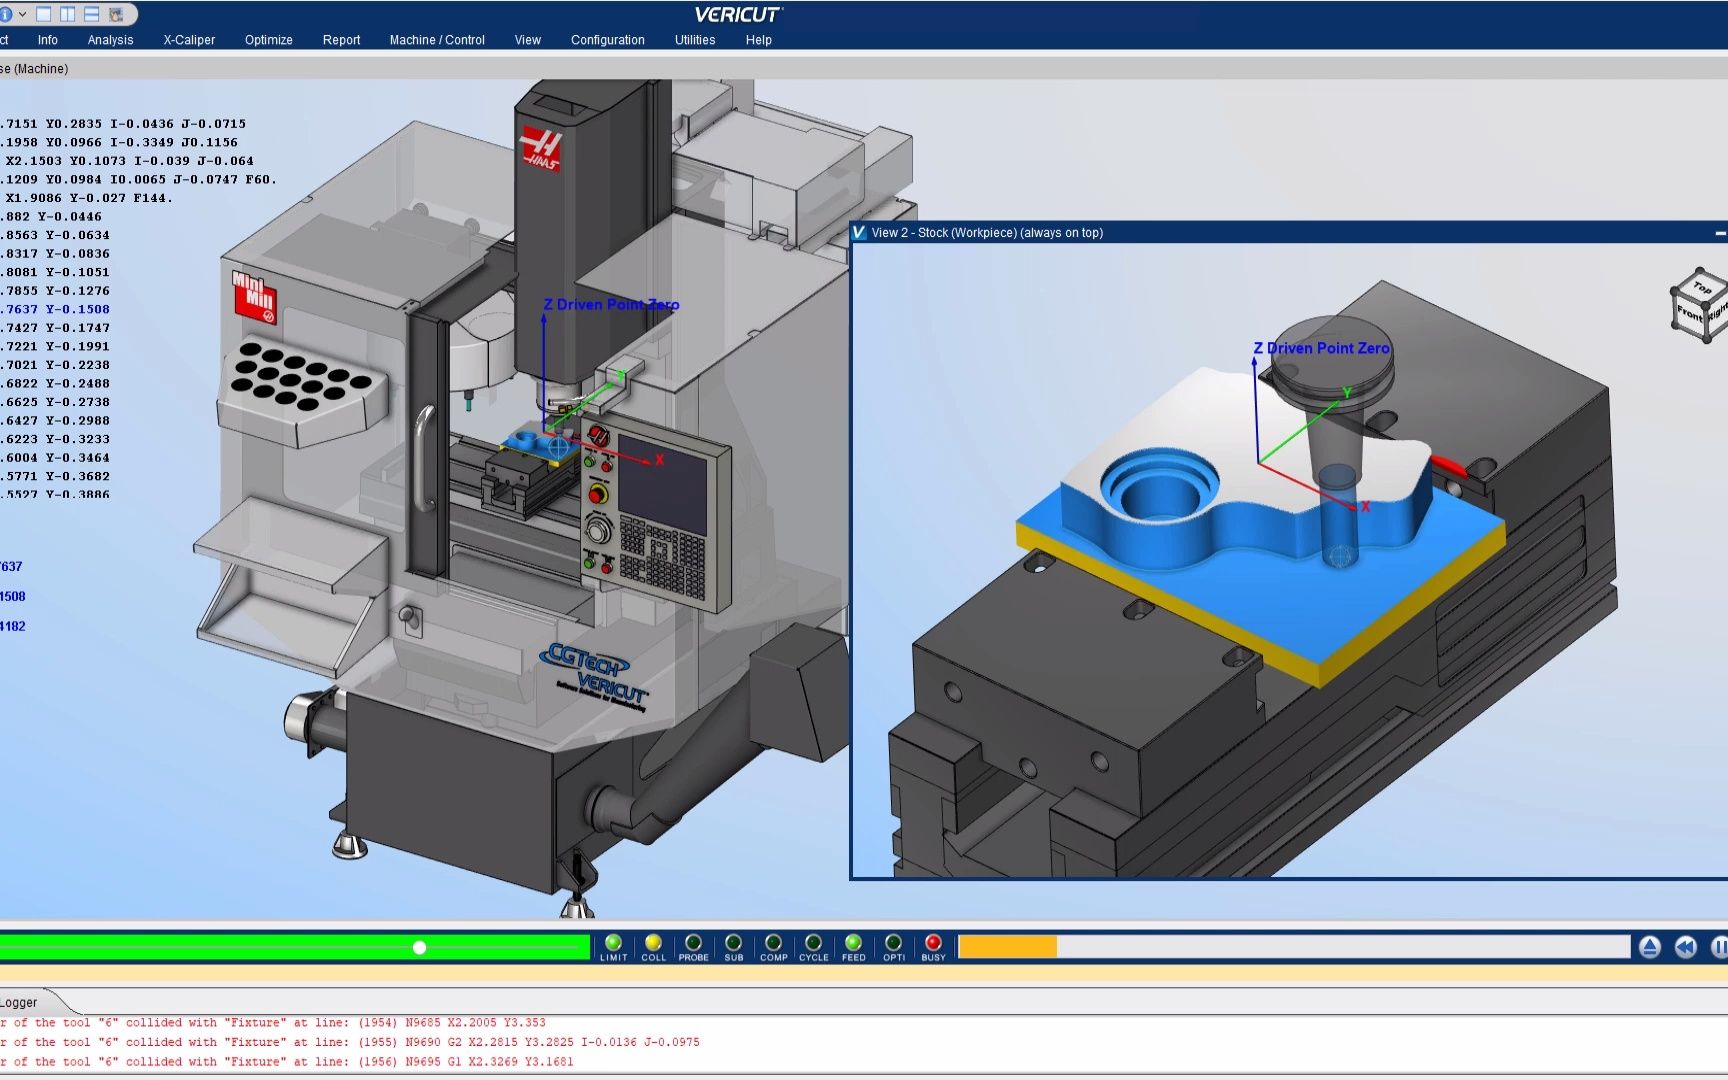Click the CYCLE status indicator
This screenshot has height=1080, width=1728.
coord(813,941)
